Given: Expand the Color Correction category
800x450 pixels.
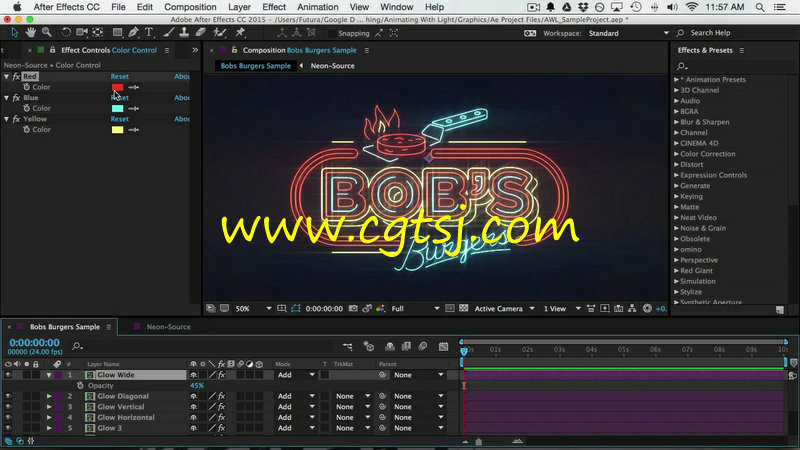Looking at the screenshot, I should 677,154.
